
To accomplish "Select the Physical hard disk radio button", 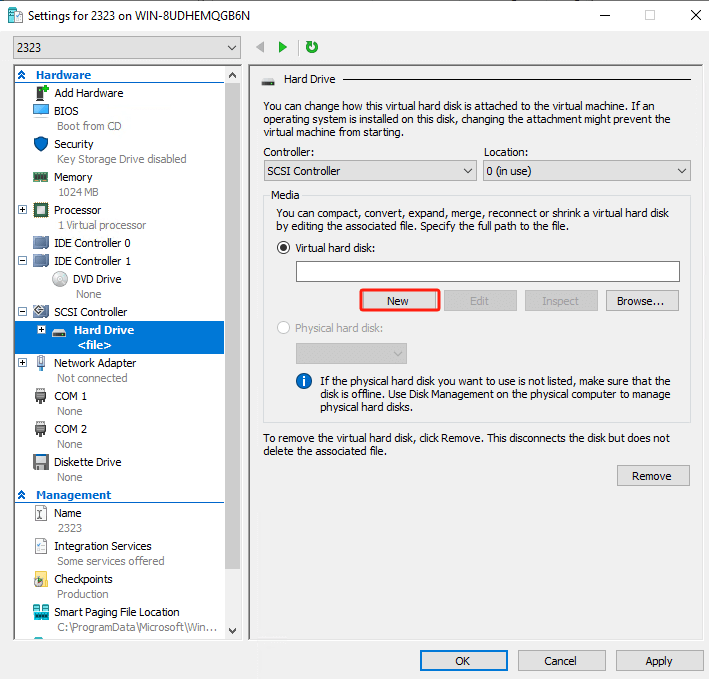I will pos(284,328).
